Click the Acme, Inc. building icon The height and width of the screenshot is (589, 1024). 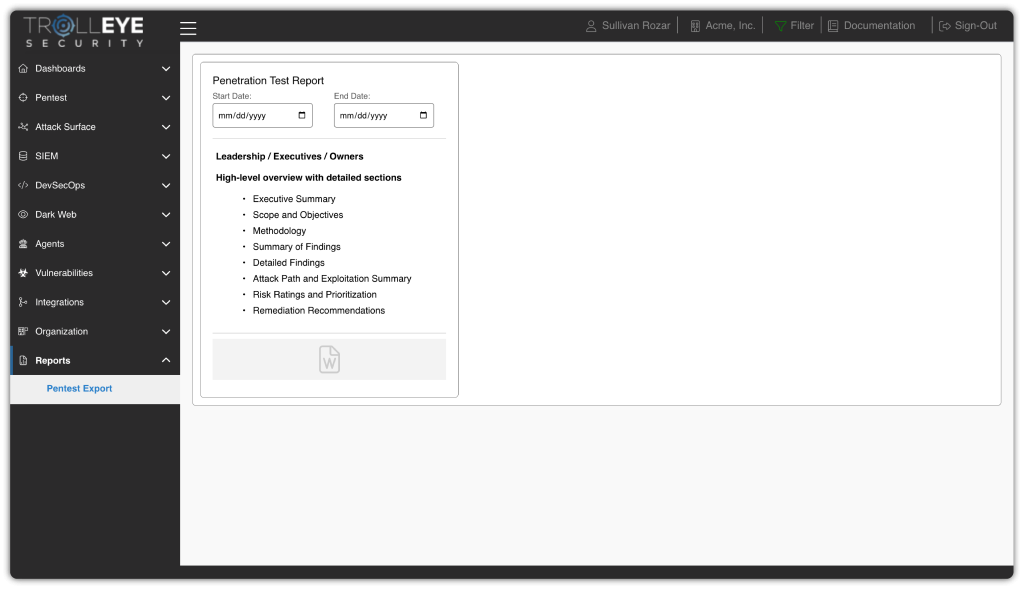(x=695, y=26)
